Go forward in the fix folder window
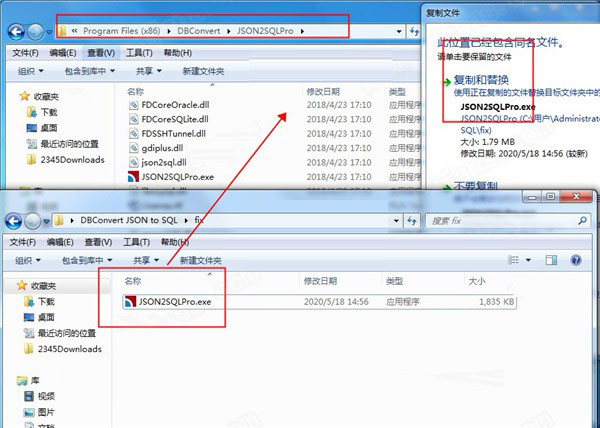The width and height of the screenshot is (600, 428). point(33,221)
